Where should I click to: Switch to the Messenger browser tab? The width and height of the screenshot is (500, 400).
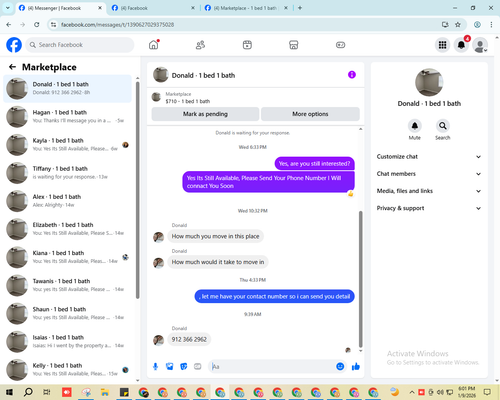pos(60,8)
